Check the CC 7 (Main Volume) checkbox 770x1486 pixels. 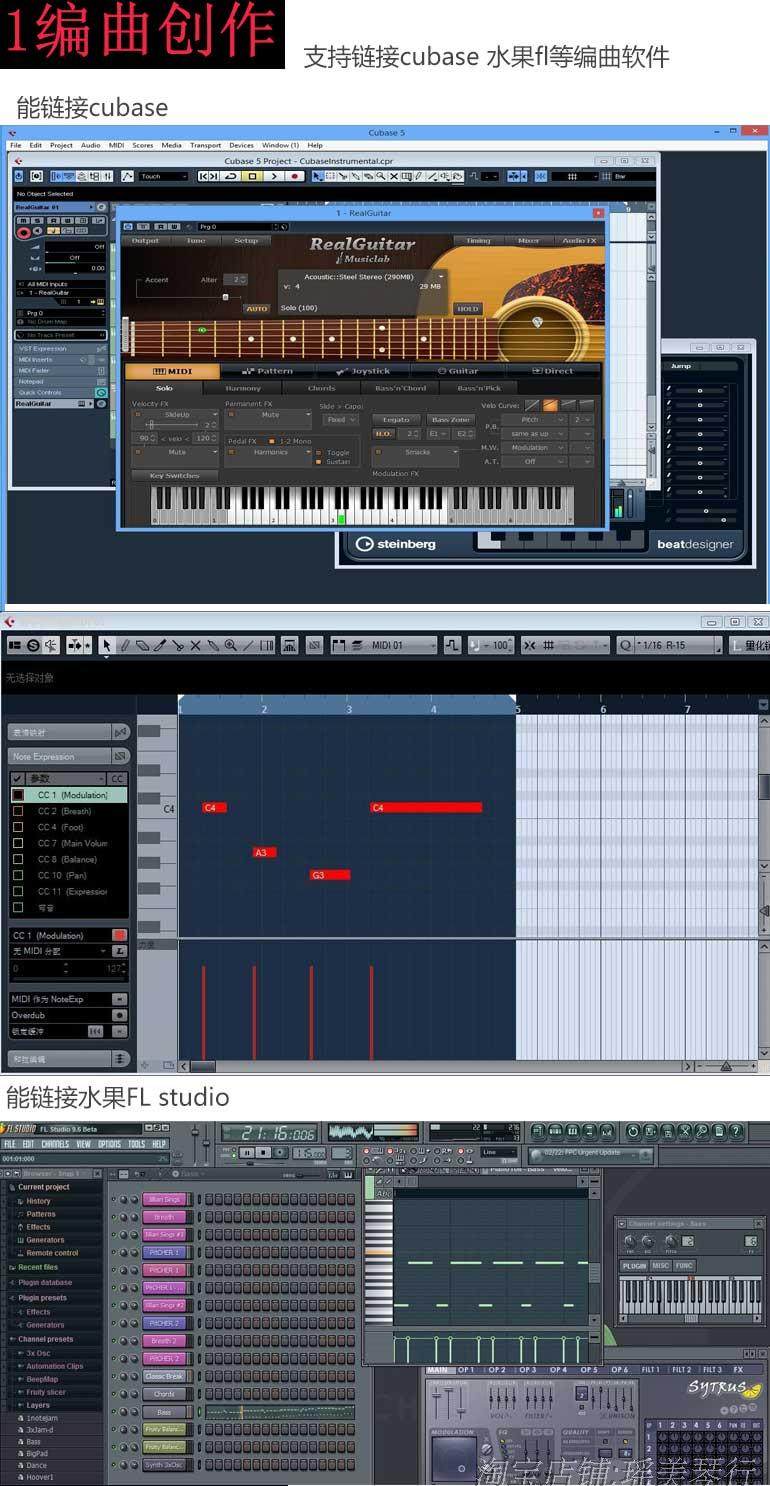pos(17,843)
